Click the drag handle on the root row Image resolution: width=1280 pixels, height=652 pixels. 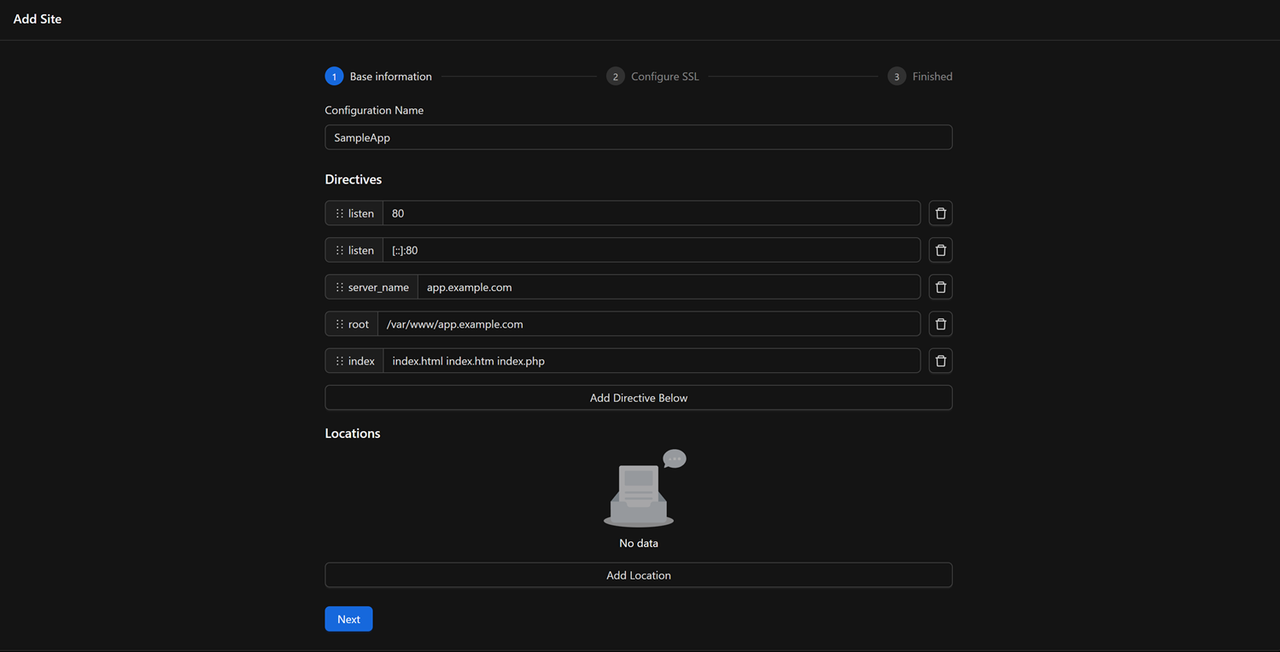pyautogui.click(x=339, y=323)
